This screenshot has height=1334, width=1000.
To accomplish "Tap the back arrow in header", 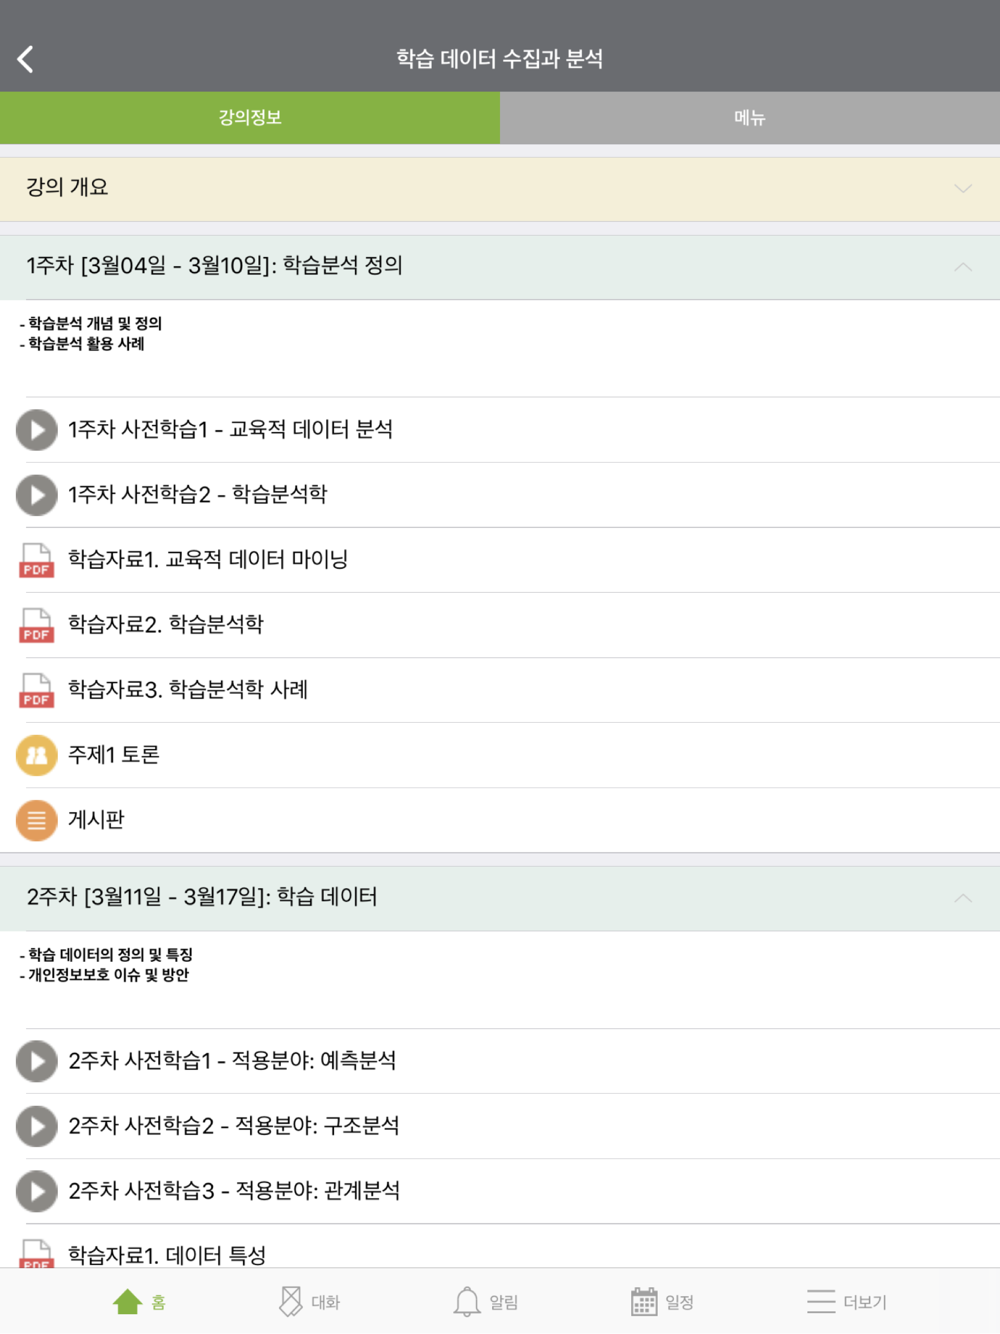I will 26,59.
